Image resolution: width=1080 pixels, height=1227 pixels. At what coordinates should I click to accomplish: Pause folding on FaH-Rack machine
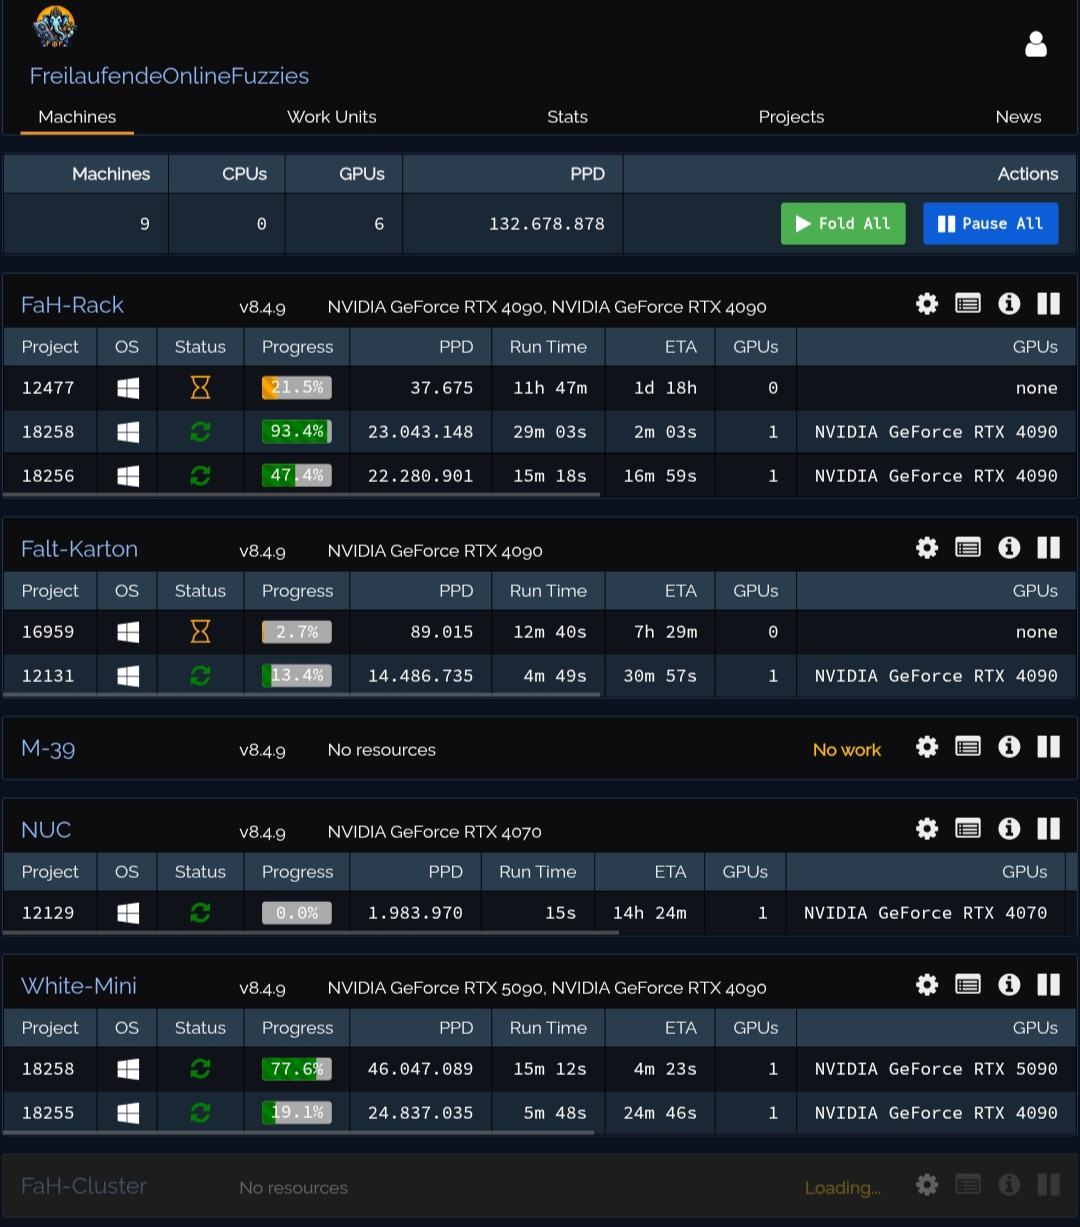(x=1048, y=304)
